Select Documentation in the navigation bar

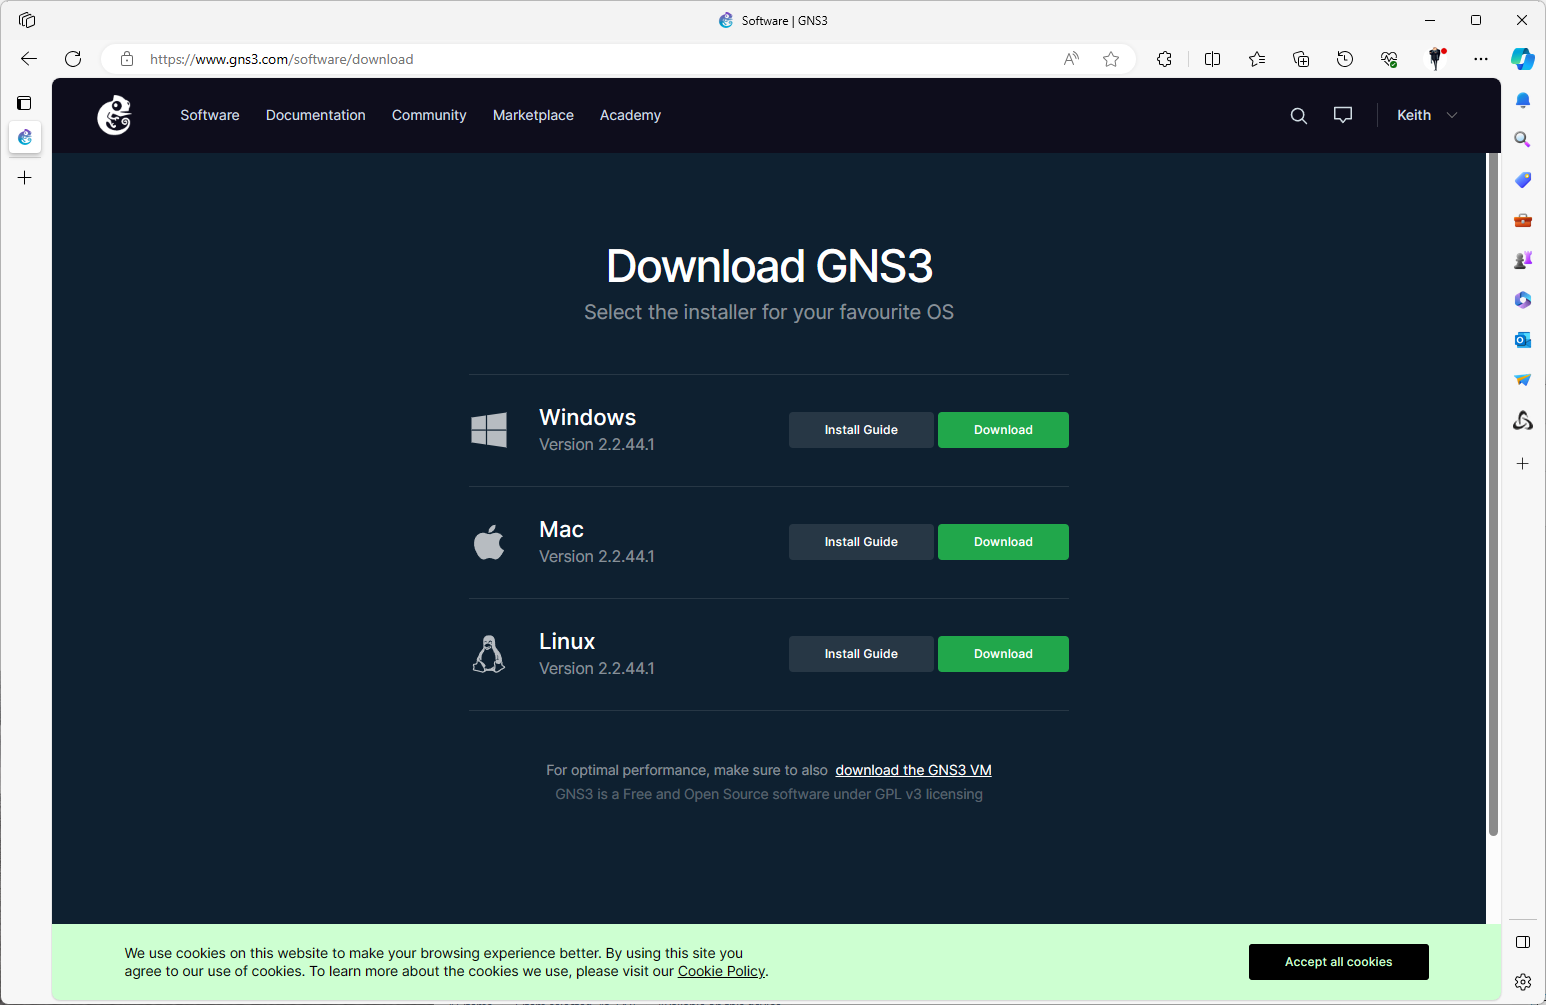pyautogui.click(x=315, y=115)
